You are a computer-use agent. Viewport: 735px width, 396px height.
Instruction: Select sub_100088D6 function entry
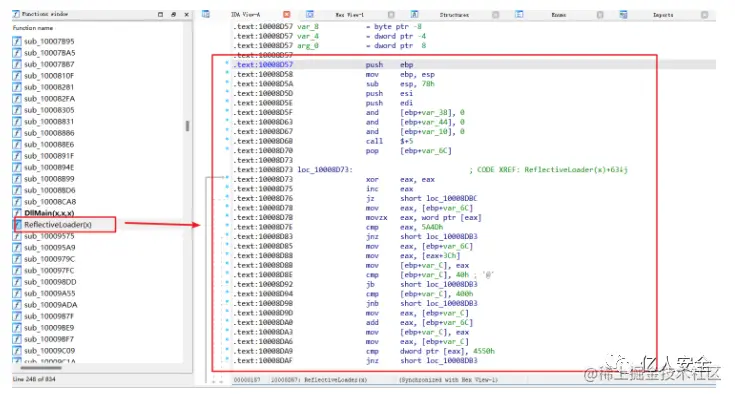(49, 190)
